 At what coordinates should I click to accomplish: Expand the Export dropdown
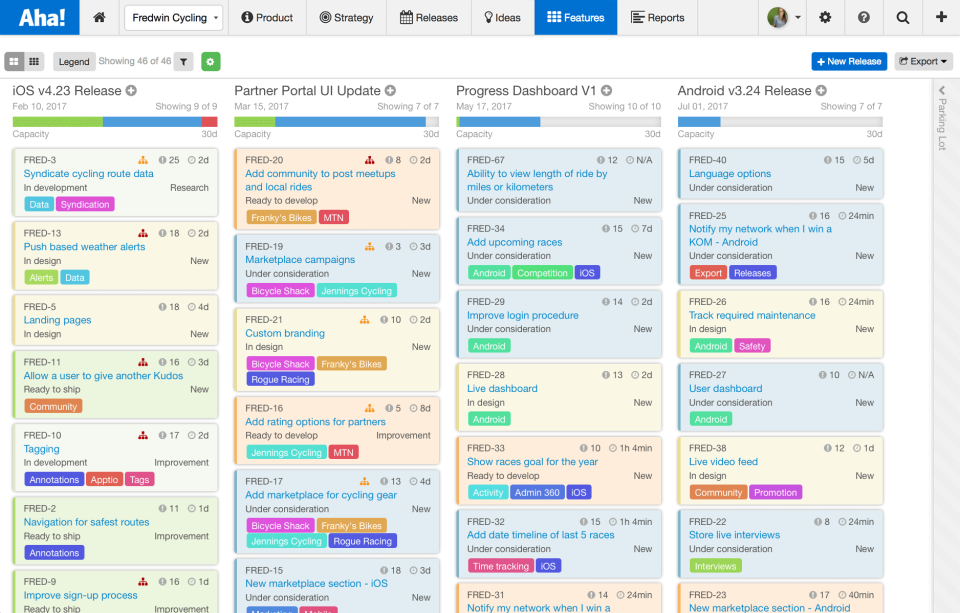coord(923,62)
